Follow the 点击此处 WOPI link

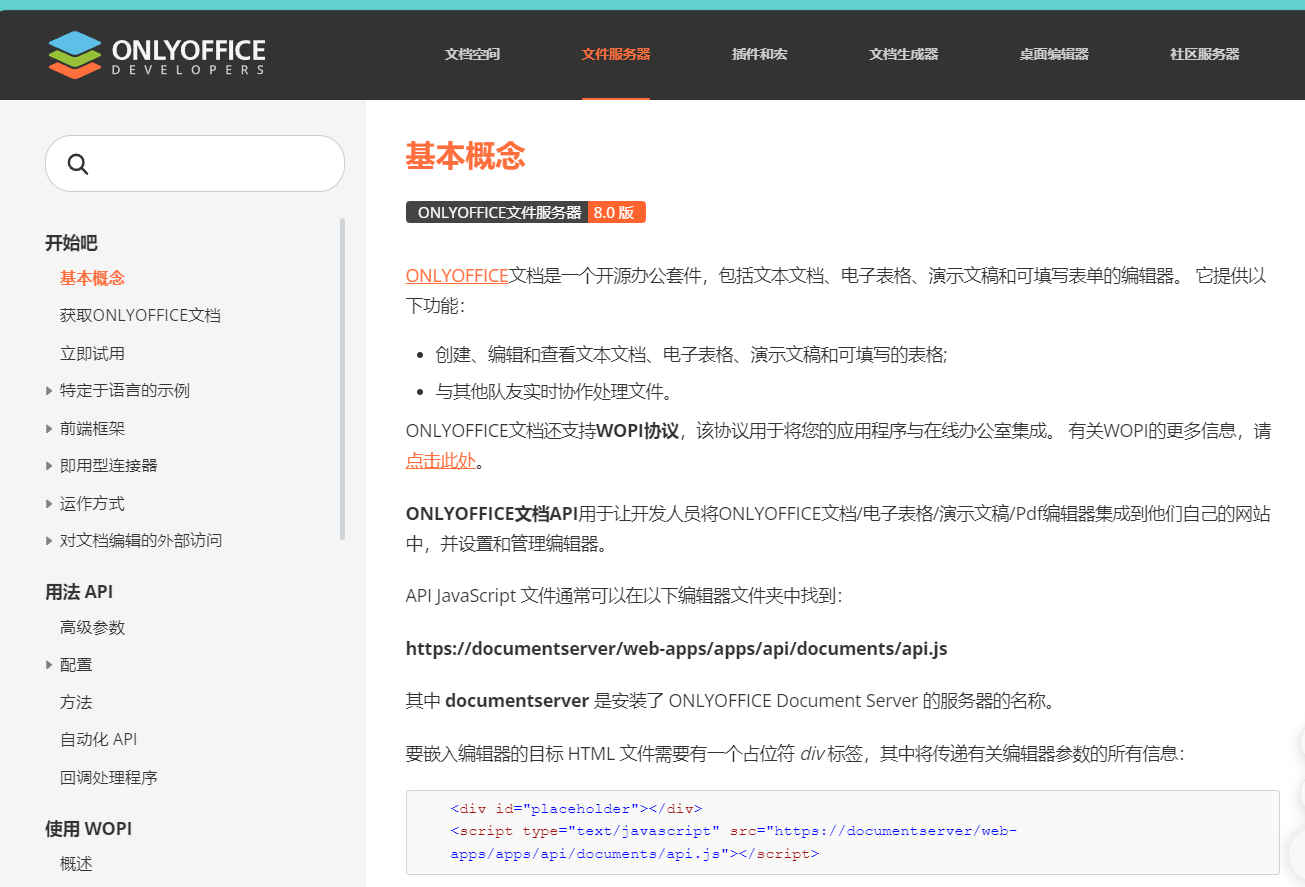click(x=440, y=461)
